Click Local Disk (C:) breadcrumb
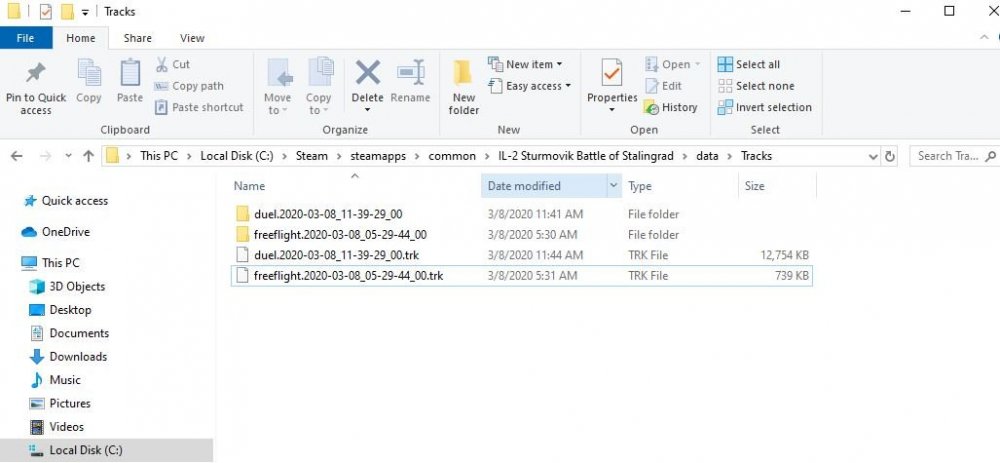 pyautogui.click(x=237, y=156)
